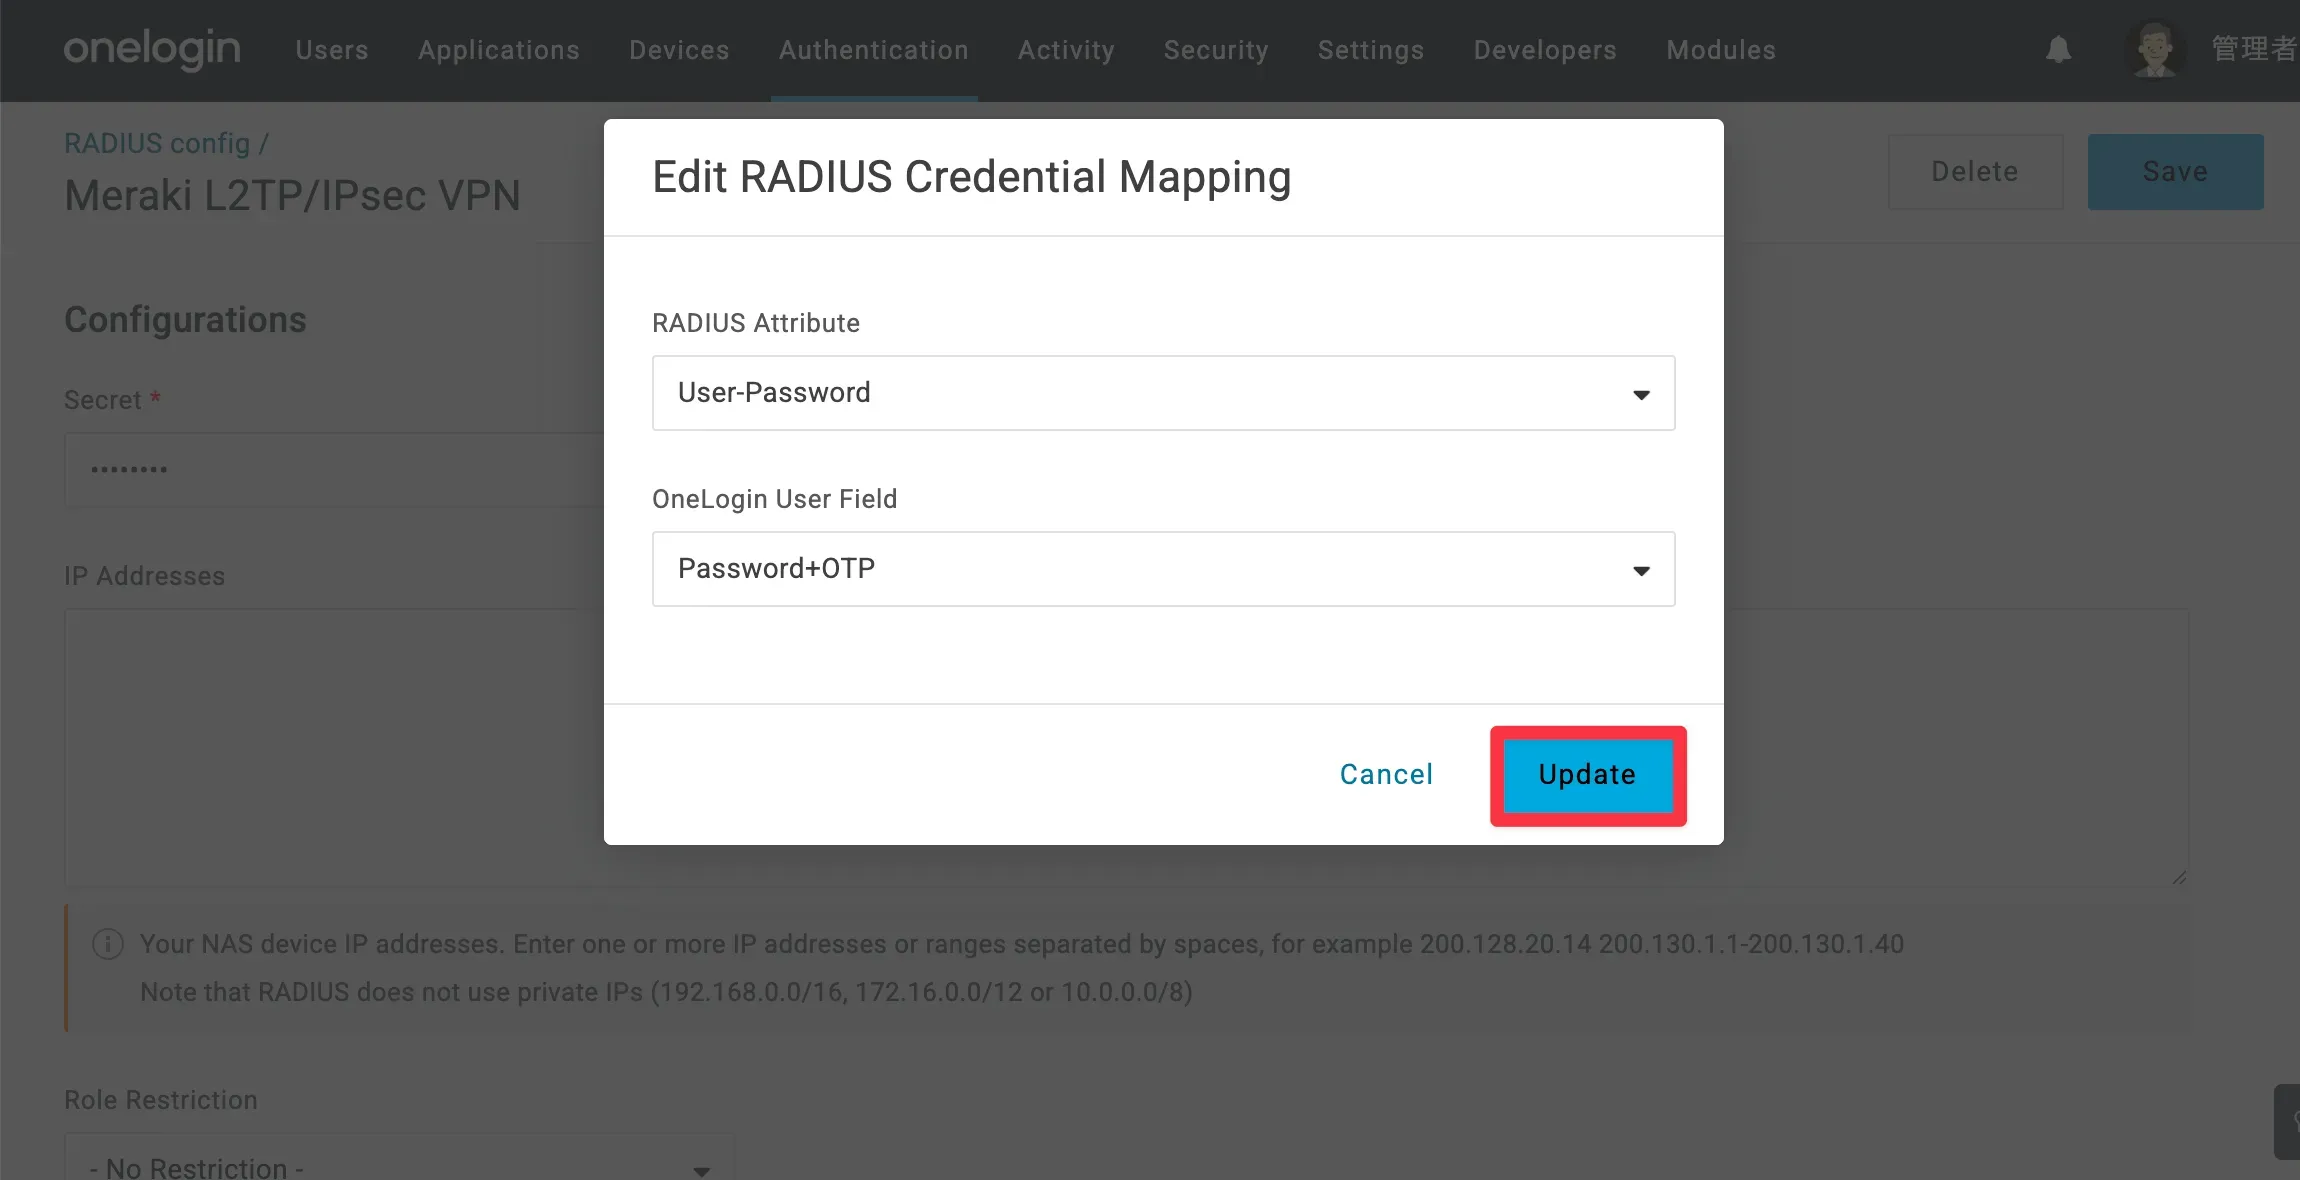
Task: Follow the RADIUS config breadcrumb link
Action: coord(157,144)
